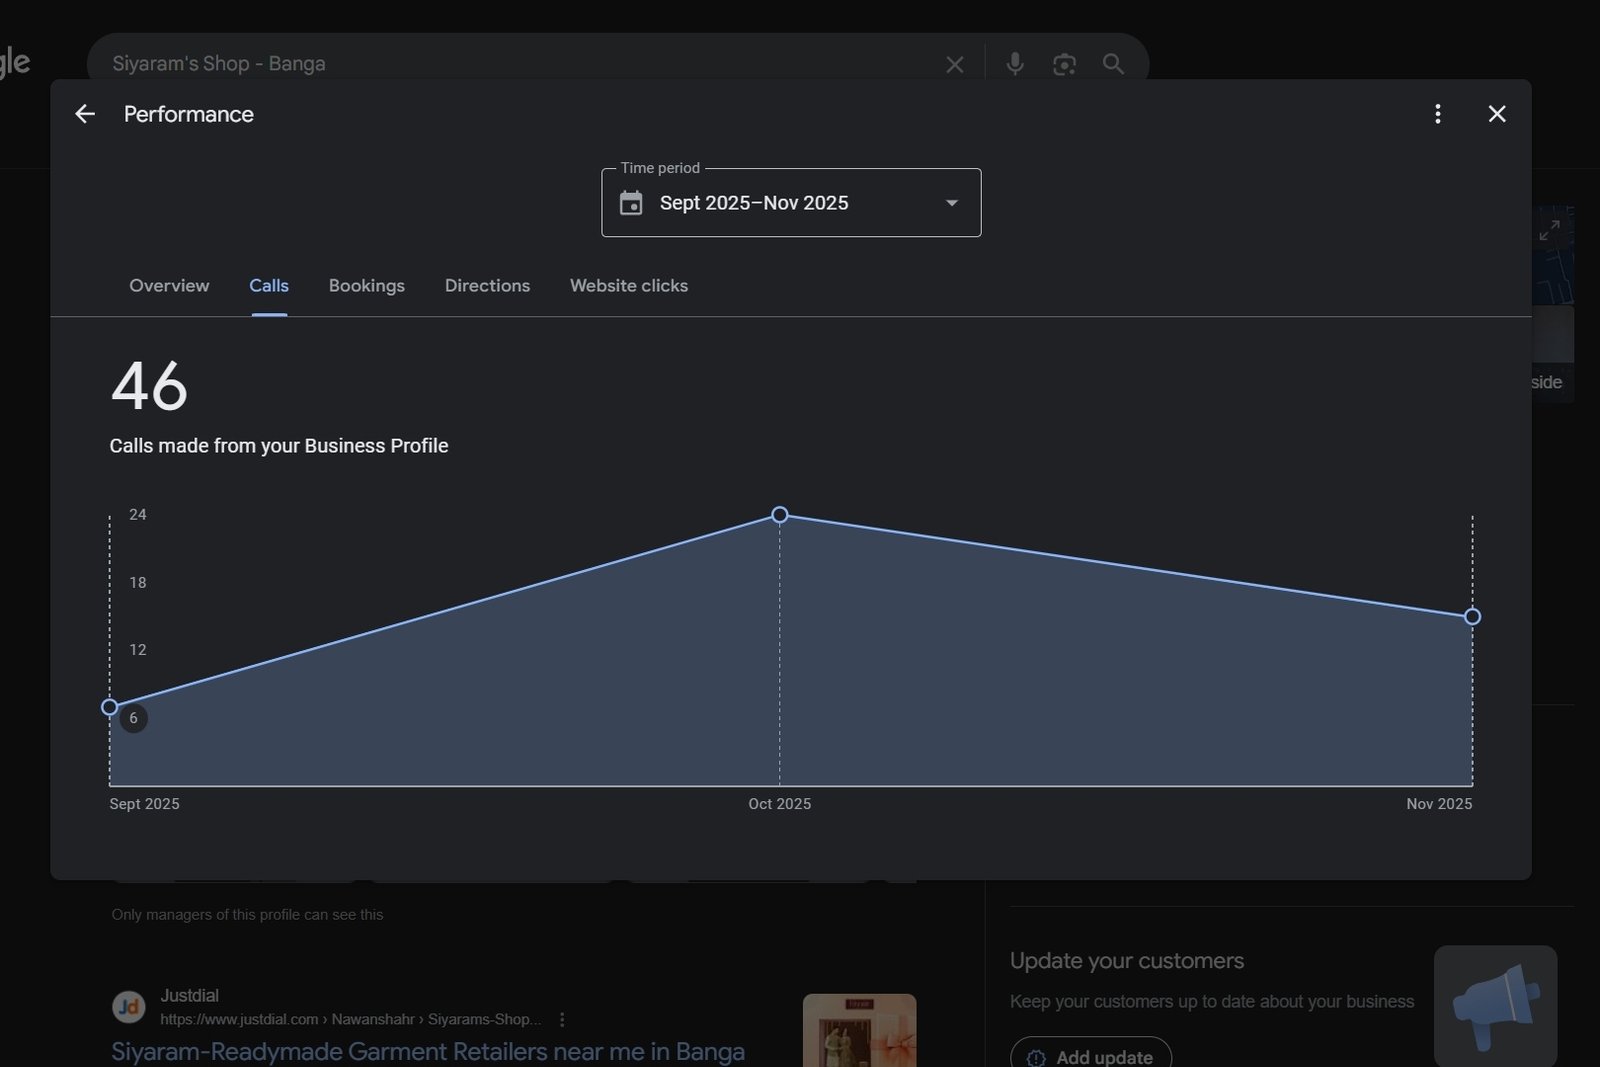The height and width of the screenshot is (1067, 1600).
Task: Click the Oct 2025 axis label
Action: point(780,804)
